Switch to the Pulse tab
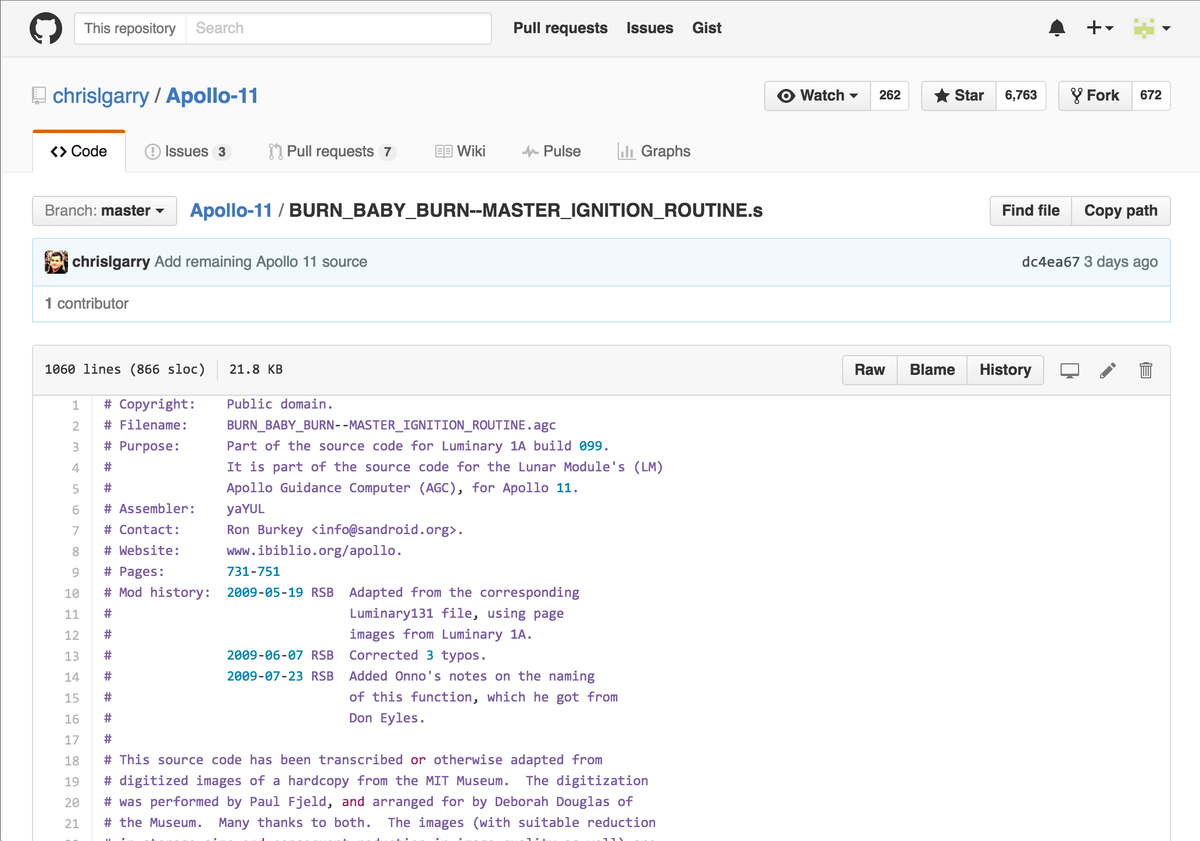1200x841 pixels. point(551,151)
